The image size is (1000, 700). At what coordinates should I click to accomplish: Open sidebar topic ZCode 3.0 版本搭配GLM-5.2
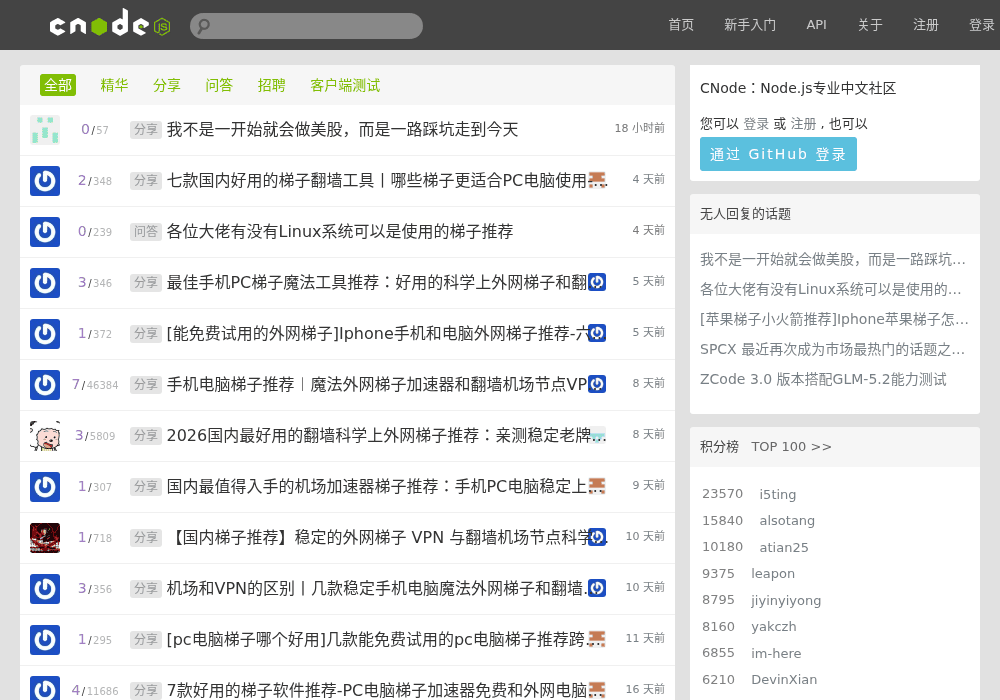(823, 379)
